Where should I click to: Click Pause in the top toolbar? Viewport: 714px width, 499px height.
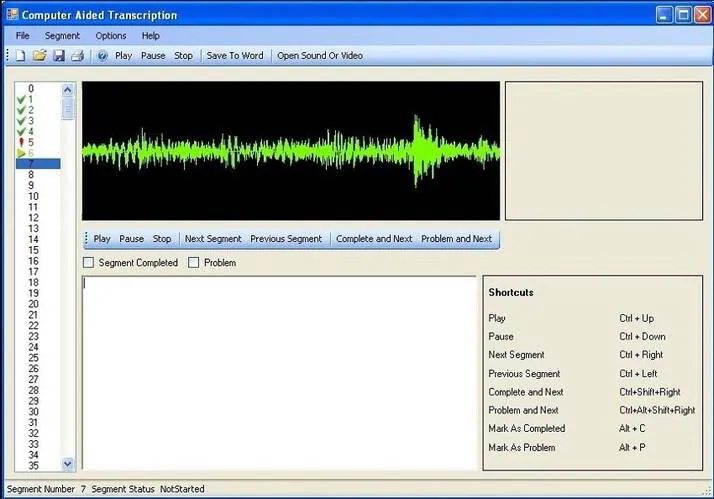tap(153, 56)
